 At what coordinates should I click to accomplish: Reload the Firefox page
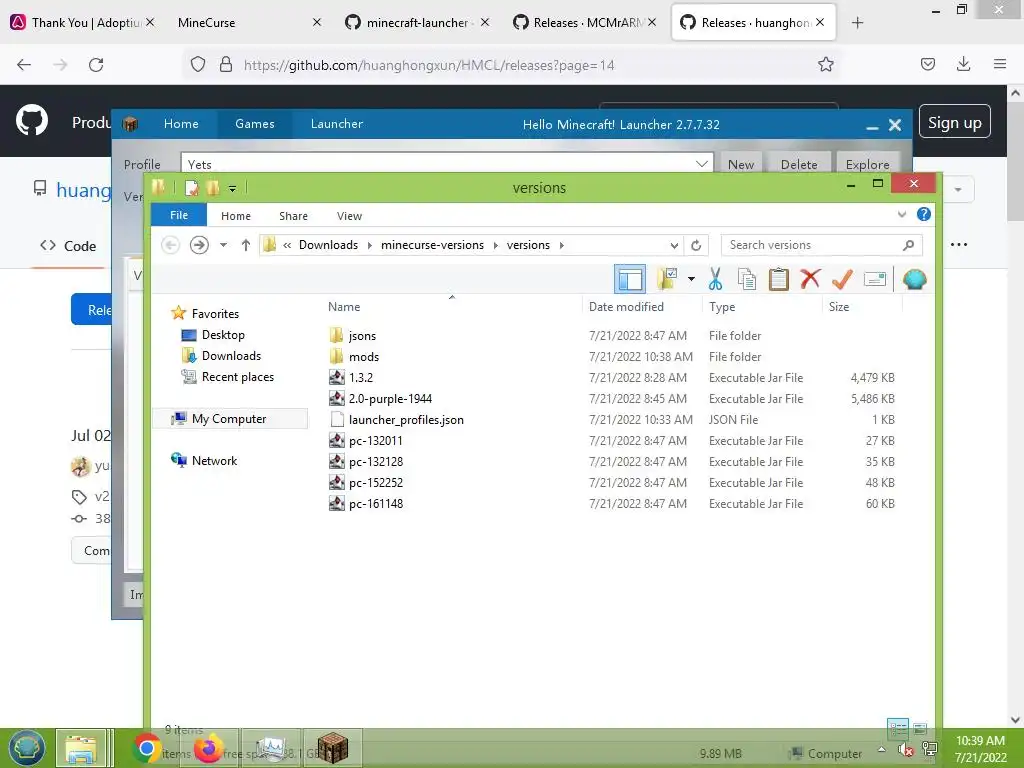click(x=96, y=65)
